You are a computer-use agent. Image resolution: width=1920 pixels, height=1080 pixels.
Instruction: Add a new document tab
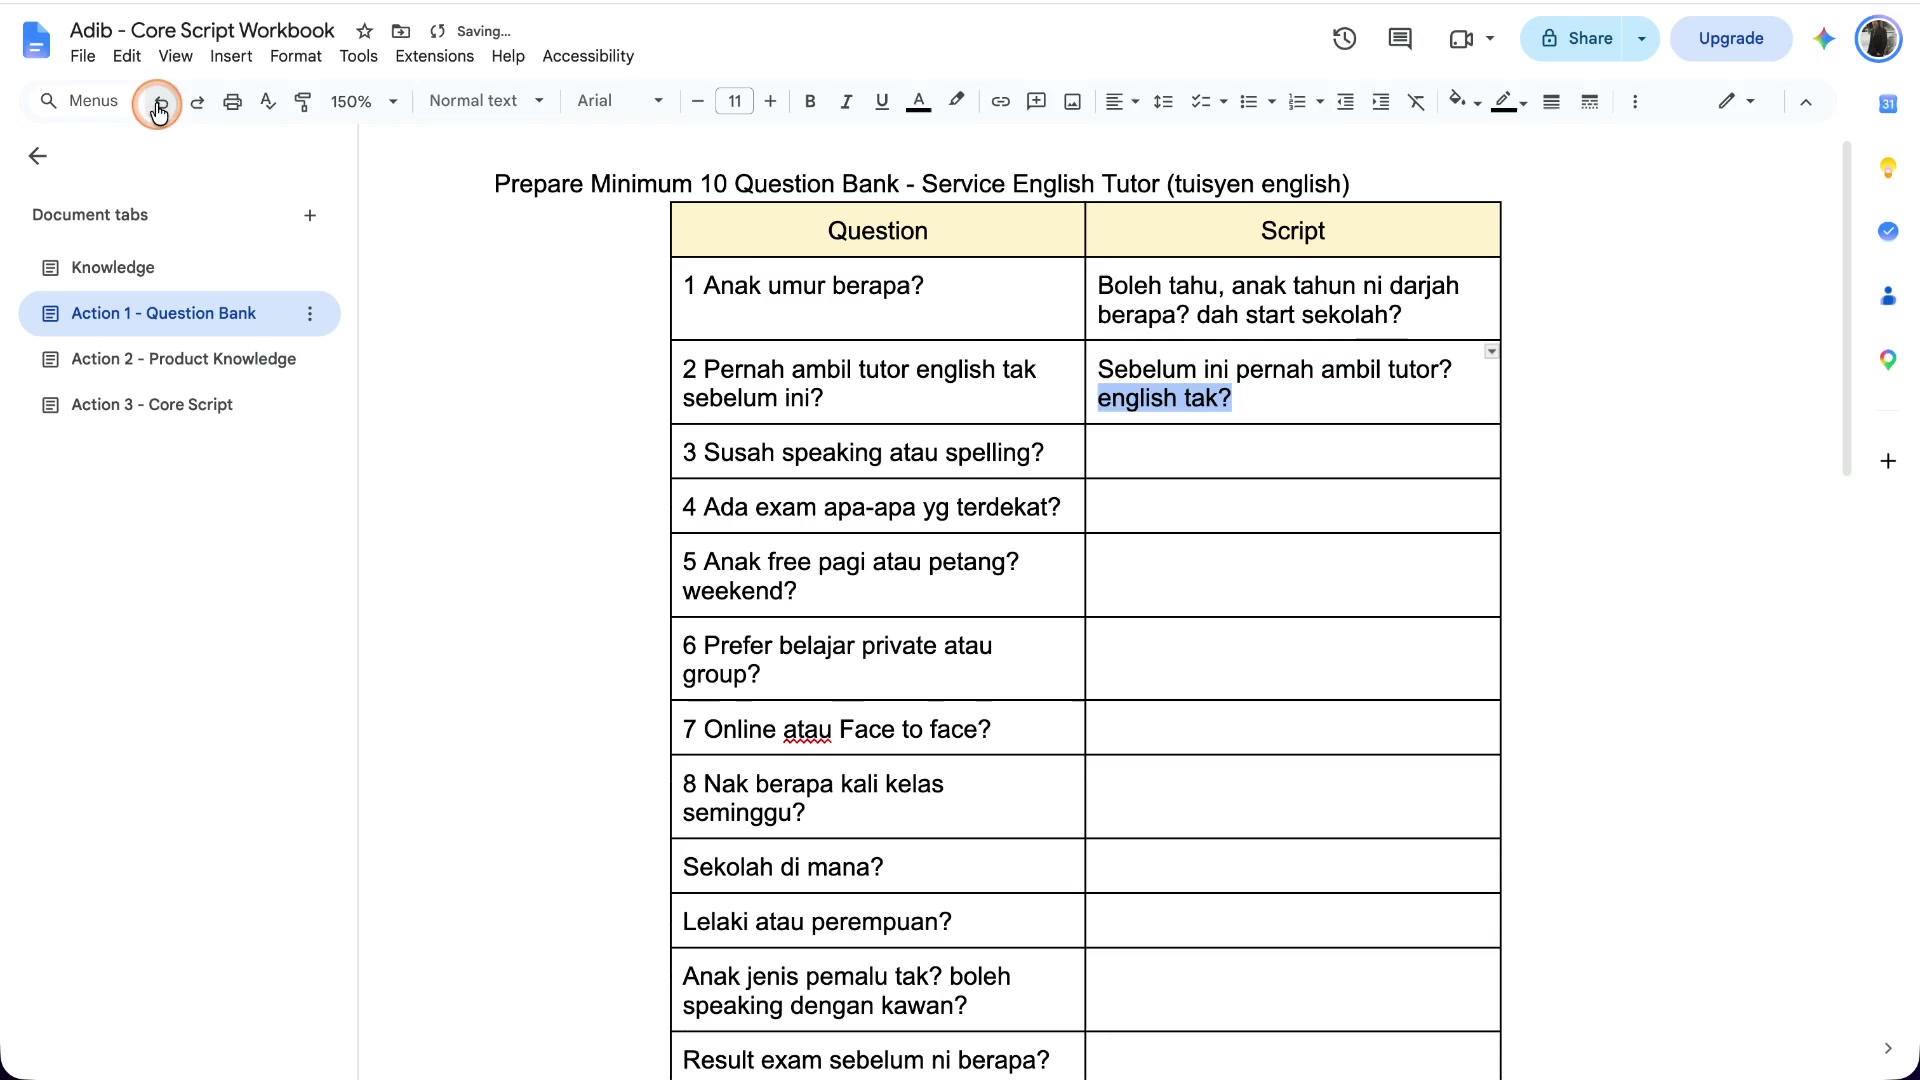(310, 216)
